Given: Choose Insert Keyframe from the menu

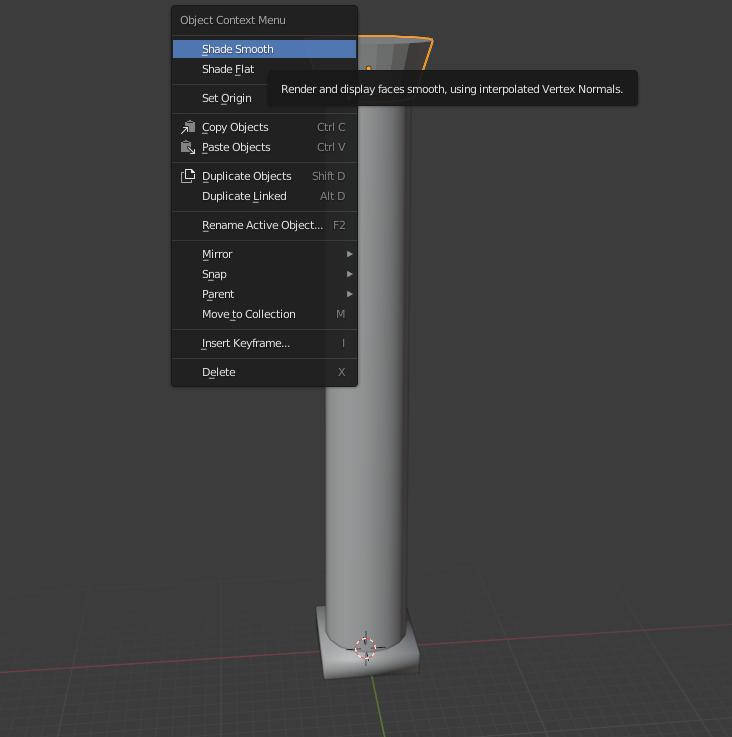Looking at the screenshot, I should point(246,343).
